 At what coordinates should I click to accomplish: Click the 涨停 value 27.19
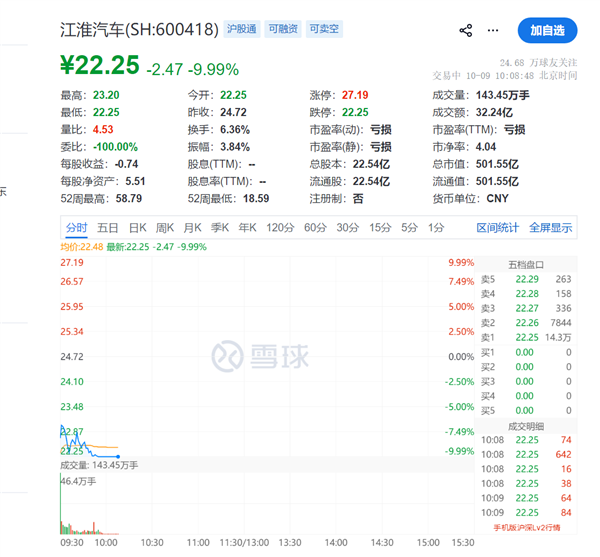pyautogui.click(x=355, y=95)
